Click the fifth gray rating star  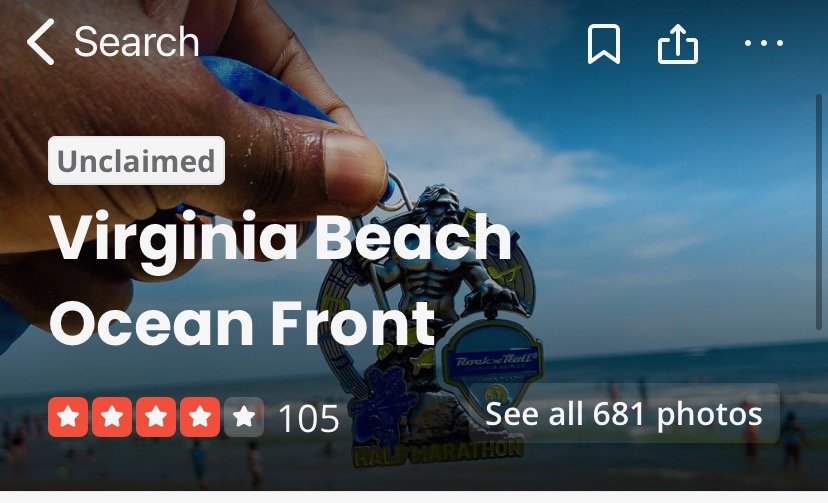pyautogui.click(x=243, y=417)
